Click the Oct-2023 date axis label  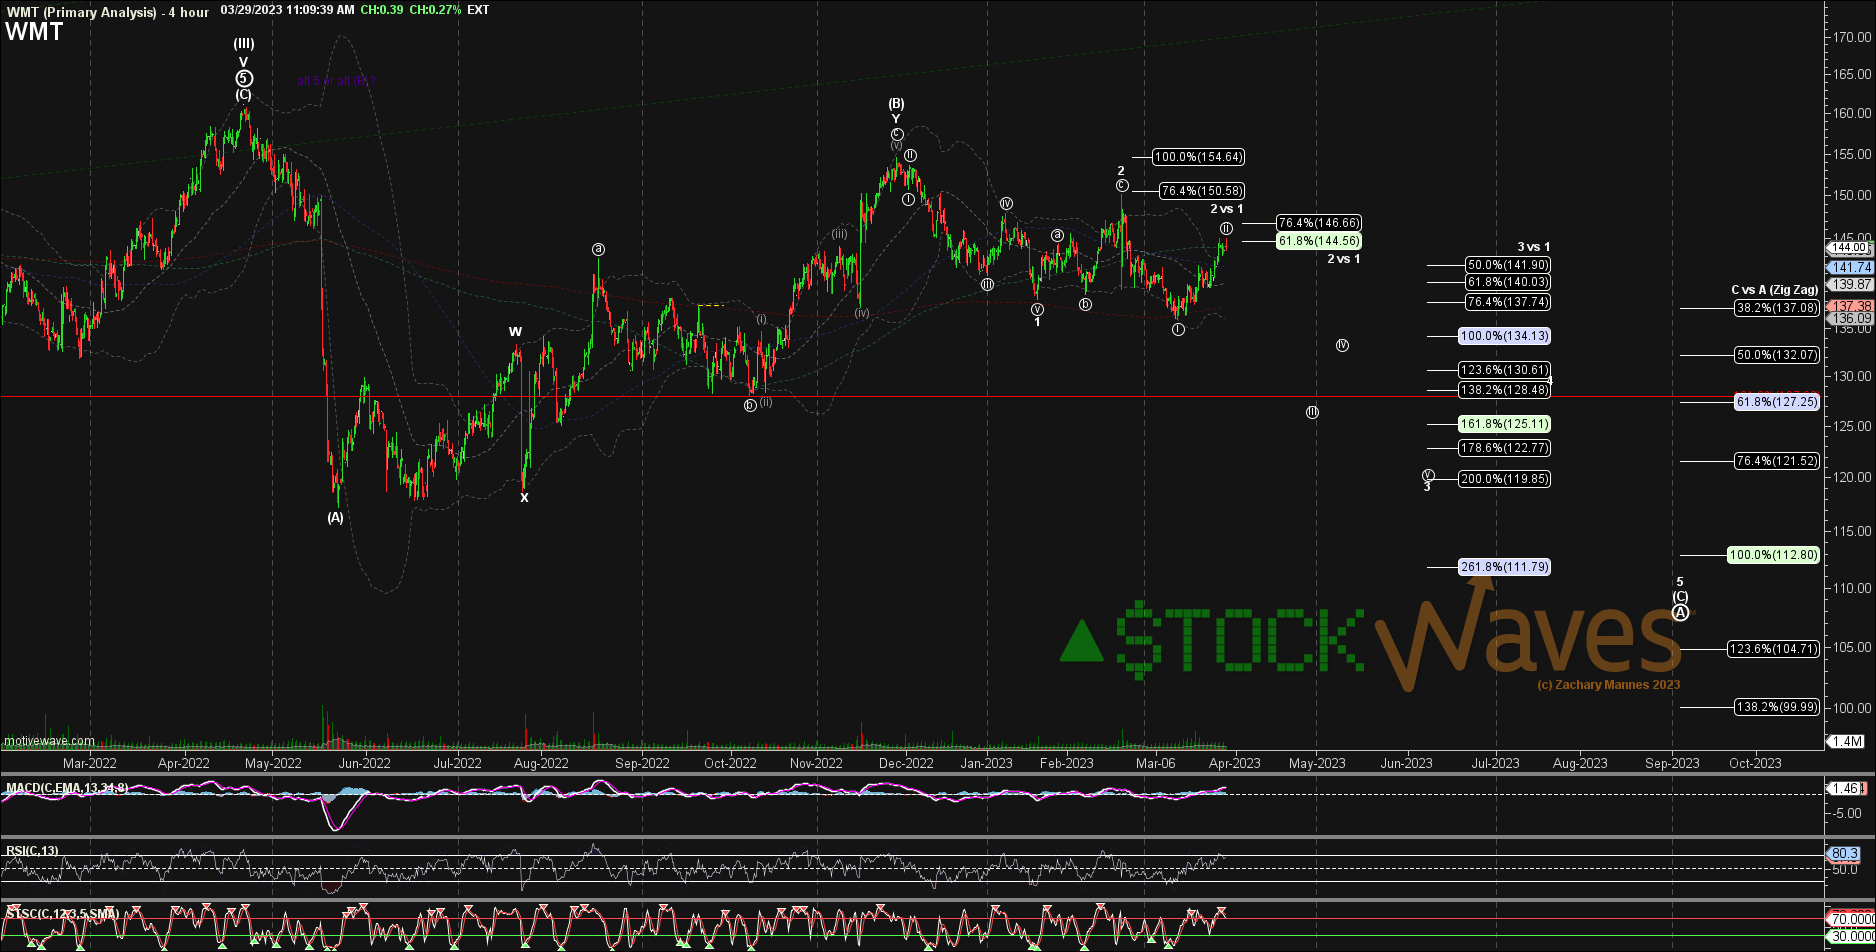[1755, 763]
